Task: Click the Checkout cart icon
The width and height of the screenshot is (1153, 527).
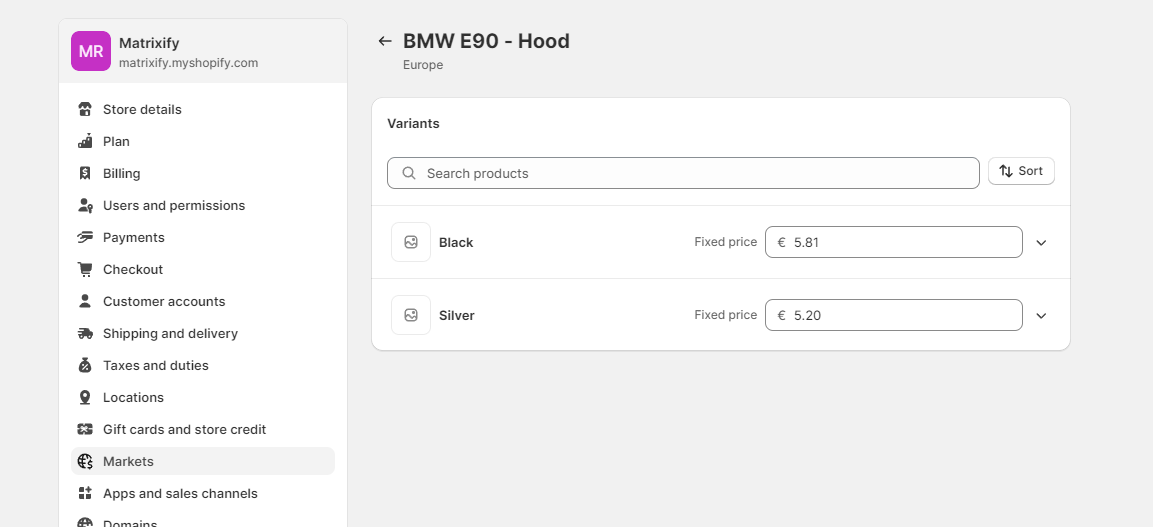Action: pos(85,269)
